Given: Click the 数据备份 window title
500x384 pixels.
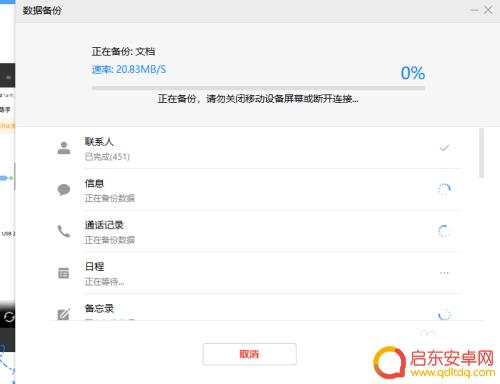Looking at the screenshot, I should click(42, 10).
